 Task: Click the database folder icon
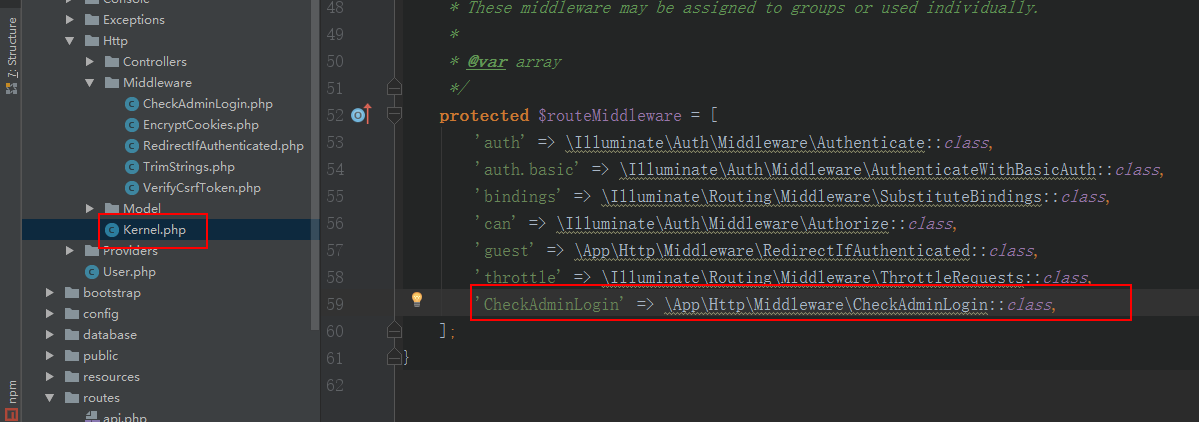(x=71, y=335)
